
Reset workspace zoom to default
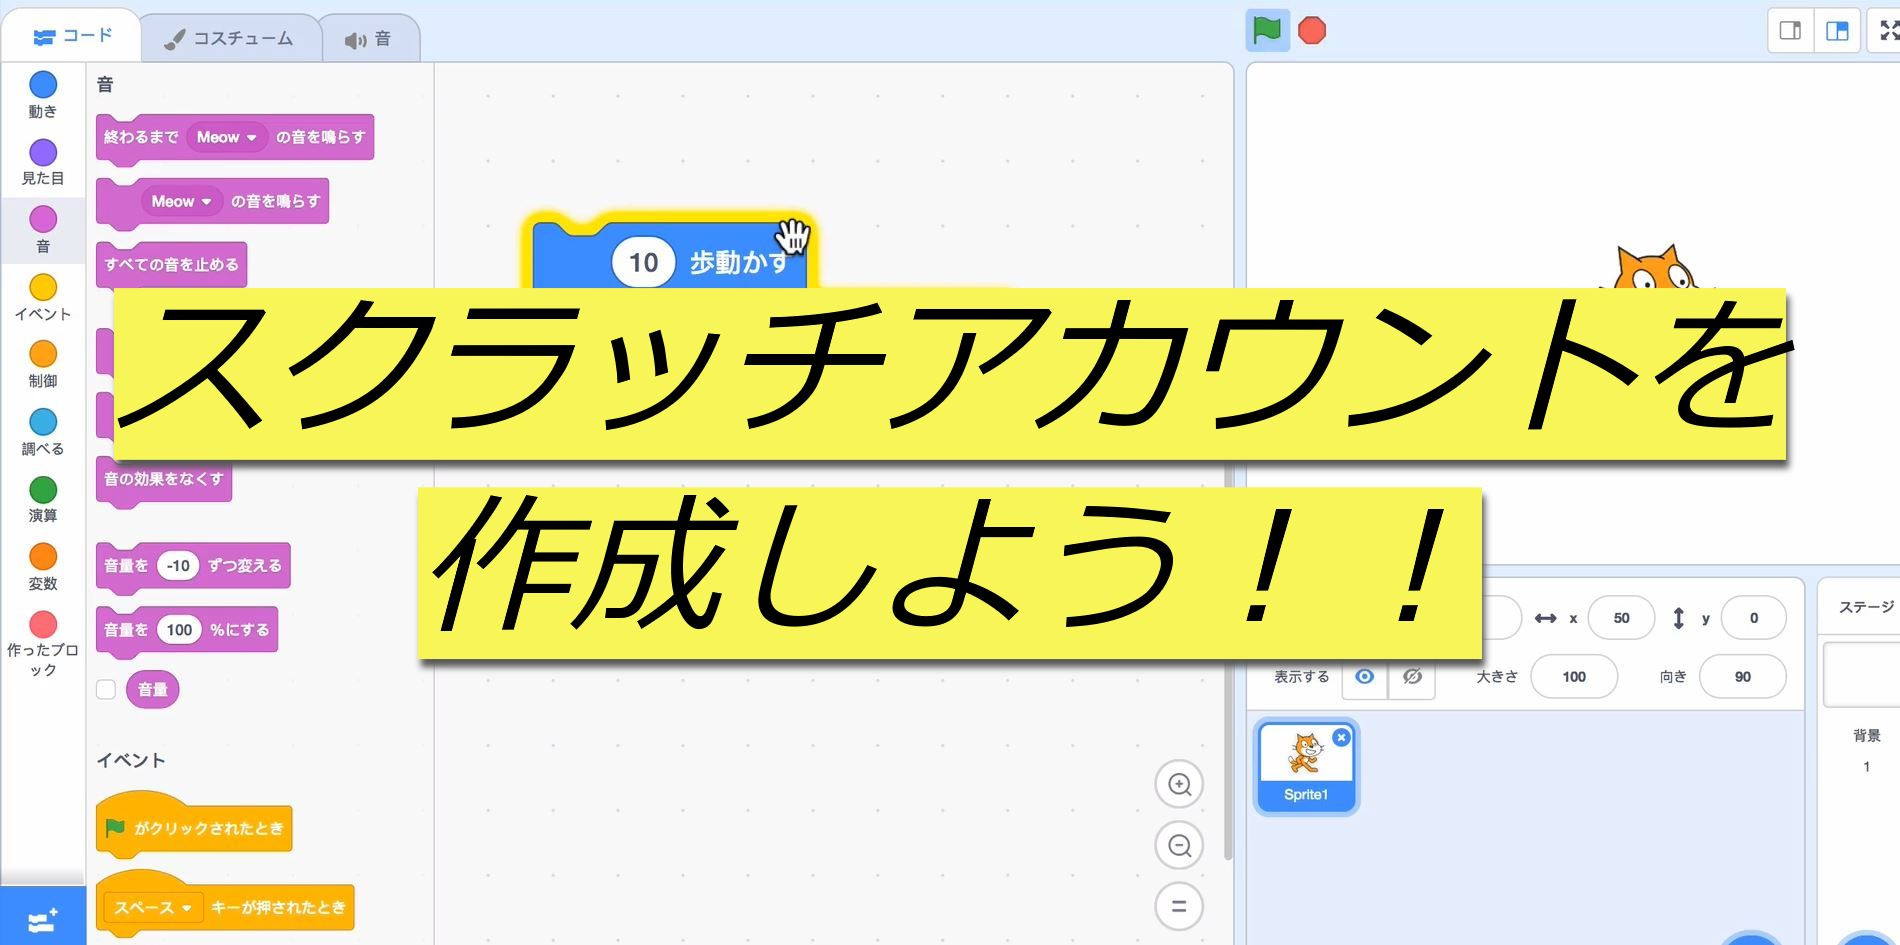pos(1179,906)
